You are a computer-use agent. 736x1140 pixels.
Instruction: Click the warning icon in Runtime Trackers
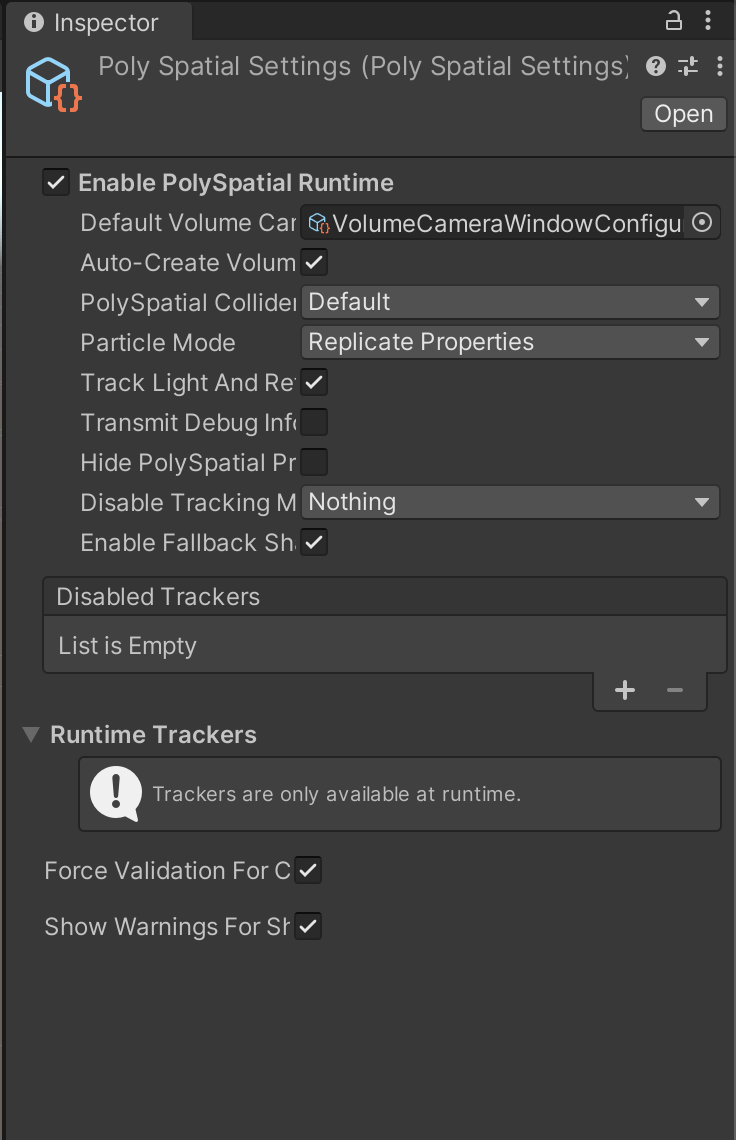pyautogui.click(x=115, y=793)
